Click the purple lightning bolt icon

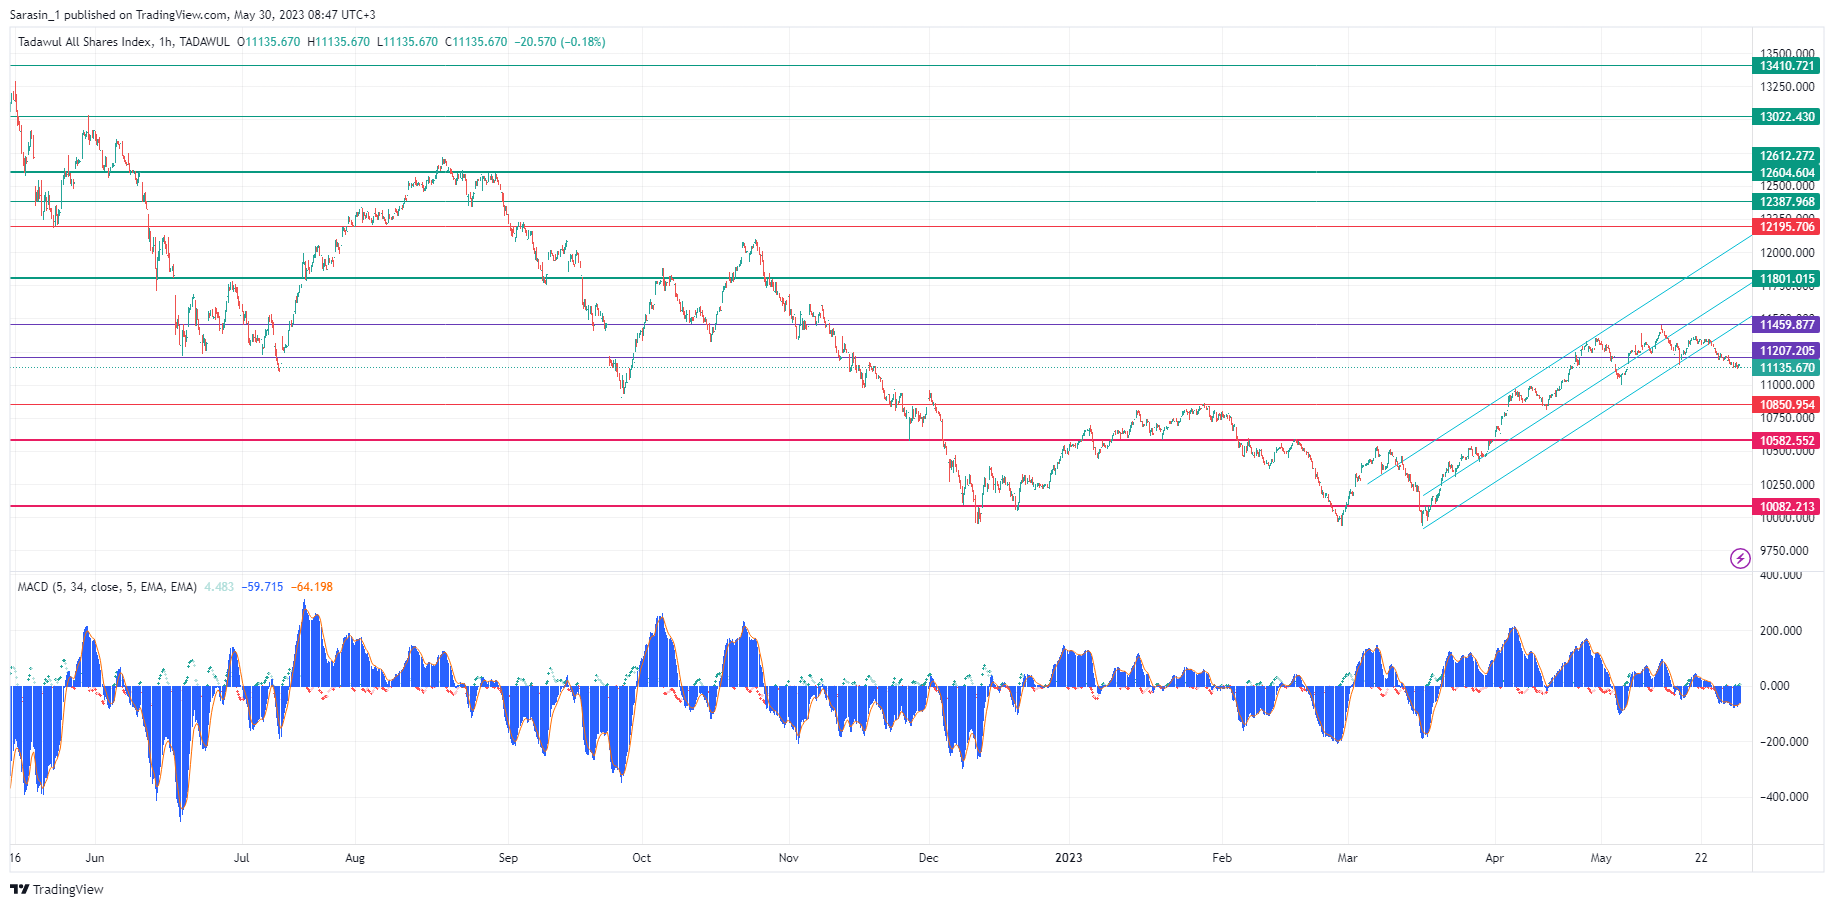pyautogui.click(x=1740, y=558)
